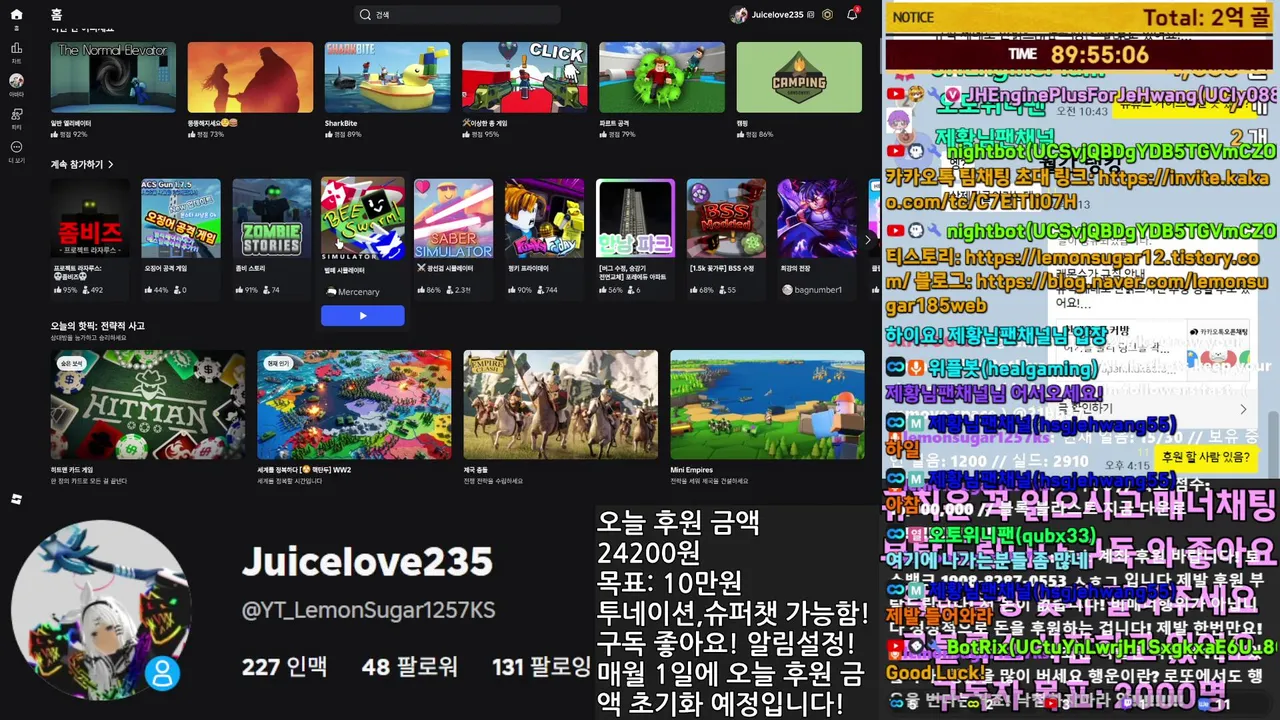Image resolution: width=1280 pixels, height=720 pixels.
Task: Open the 세계를 정복하다 WW2 map banner
Action: 354,404
